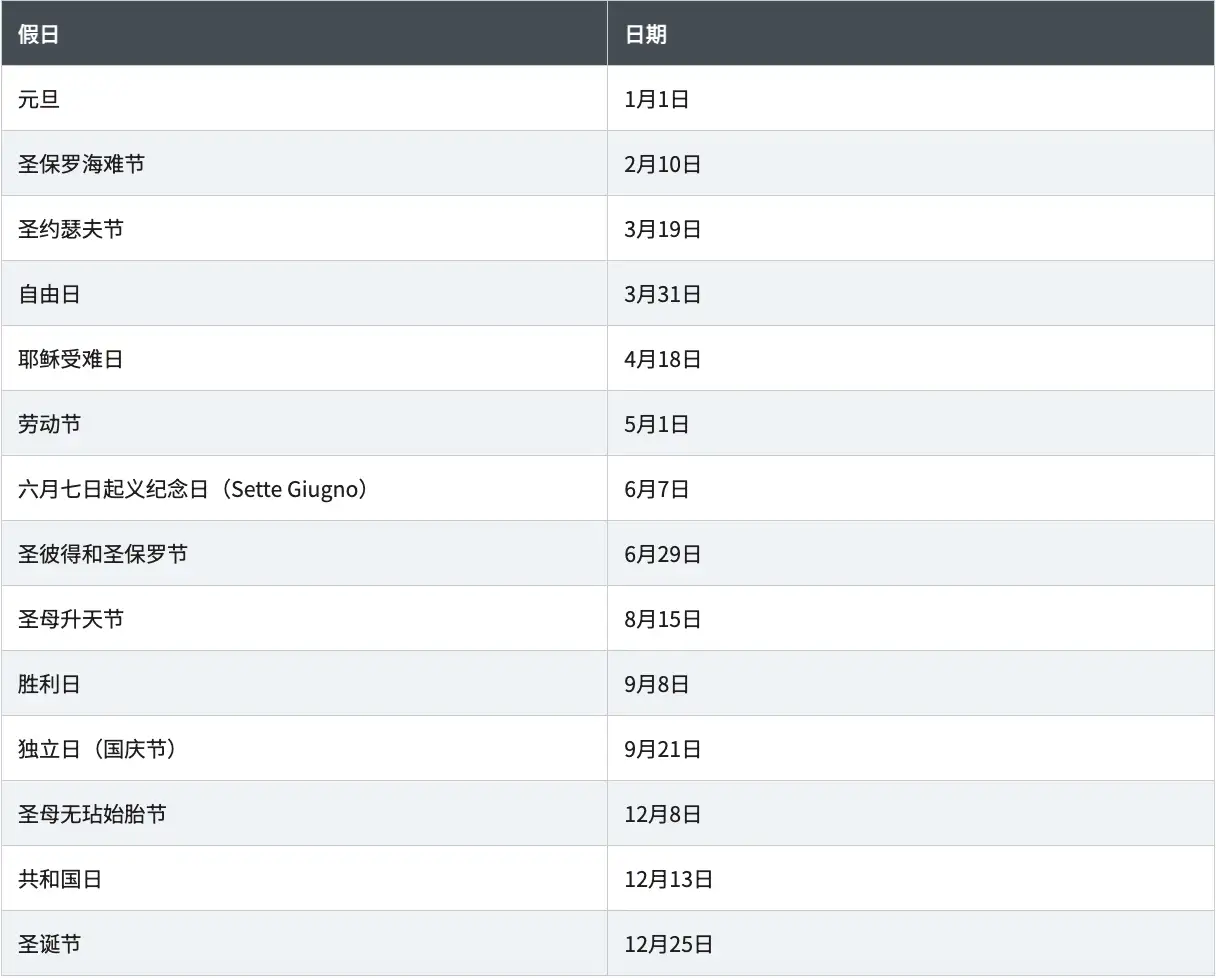
Task: Select the 圣母无玷始胎节 cell
Action: 92,814
